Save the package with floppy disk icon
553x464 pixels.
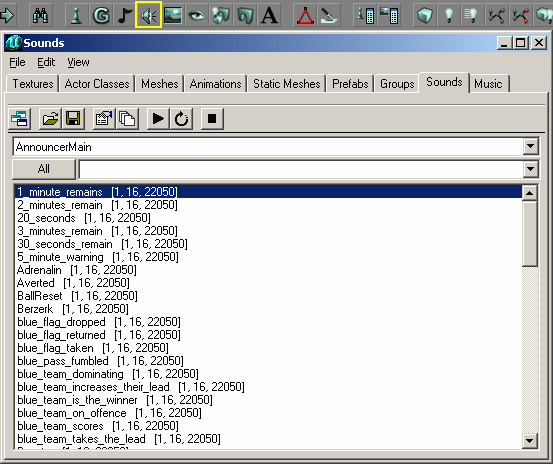pos(73,118)
